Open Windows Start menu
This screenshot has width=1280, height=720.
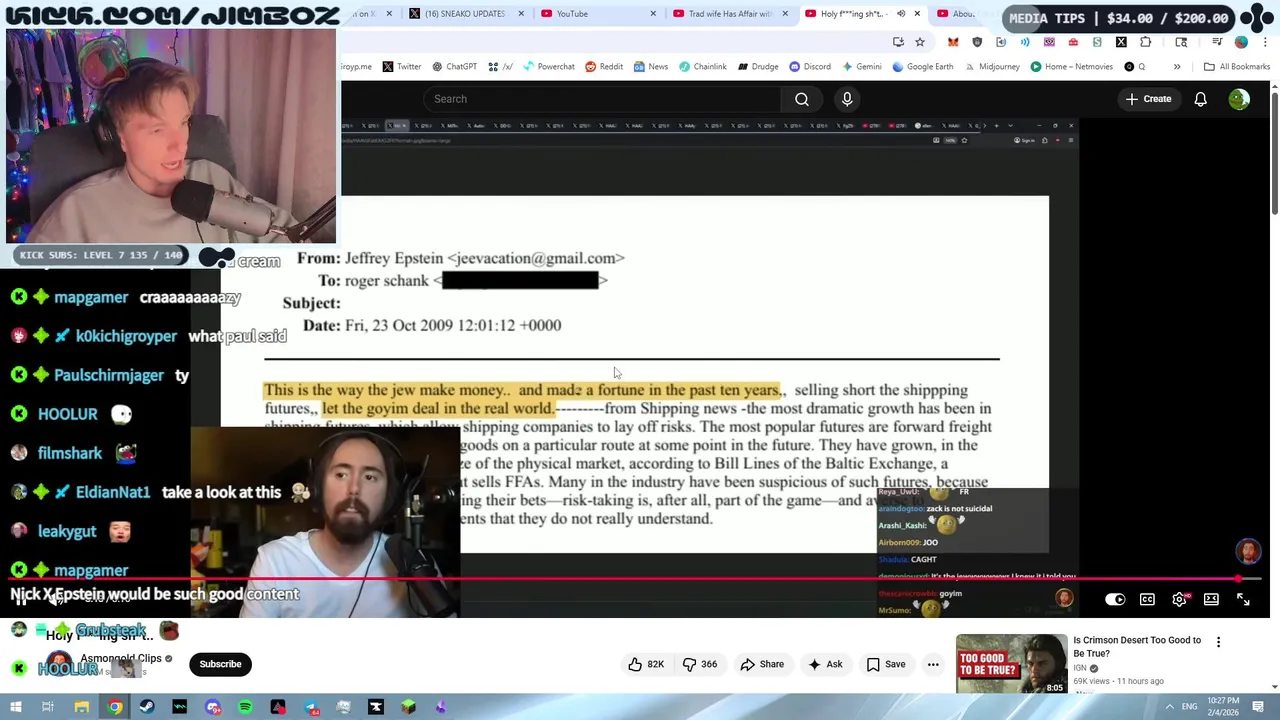(x=16, y=707)
